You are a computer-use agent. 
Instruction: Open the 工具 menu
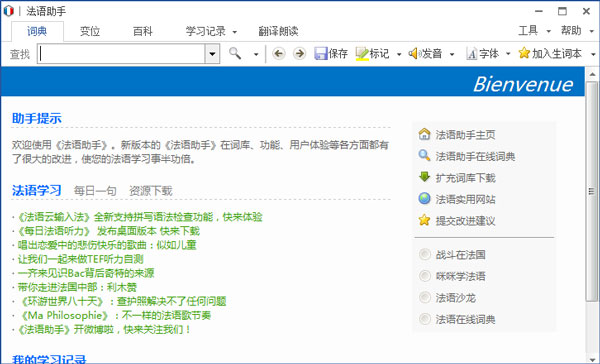[528, 31]
